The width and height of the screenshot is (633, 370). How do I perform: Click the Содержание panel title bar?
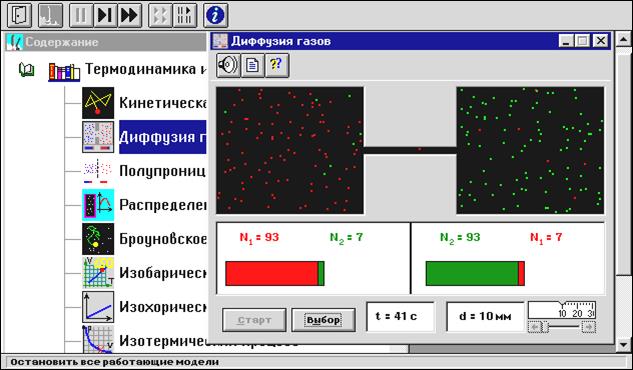point(106,42)
